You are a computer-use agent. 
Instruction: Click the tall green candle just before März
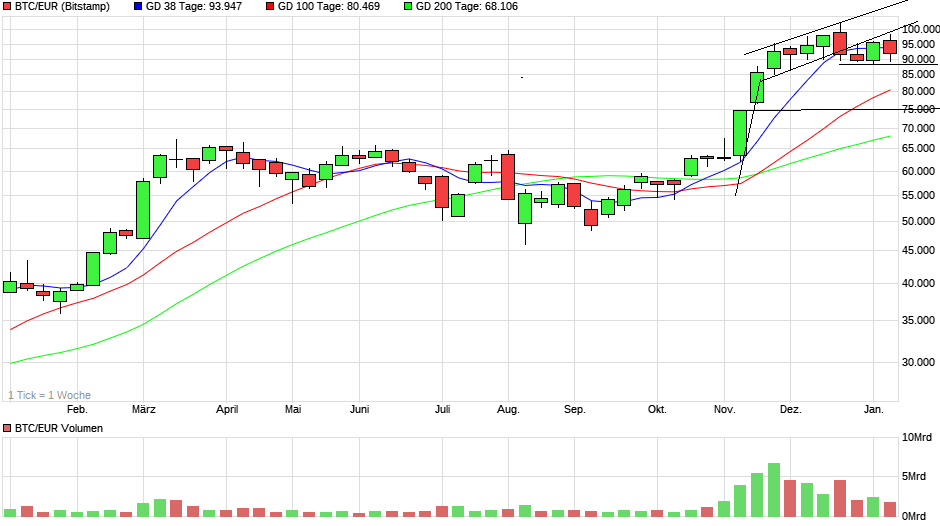tap(143, 210)
